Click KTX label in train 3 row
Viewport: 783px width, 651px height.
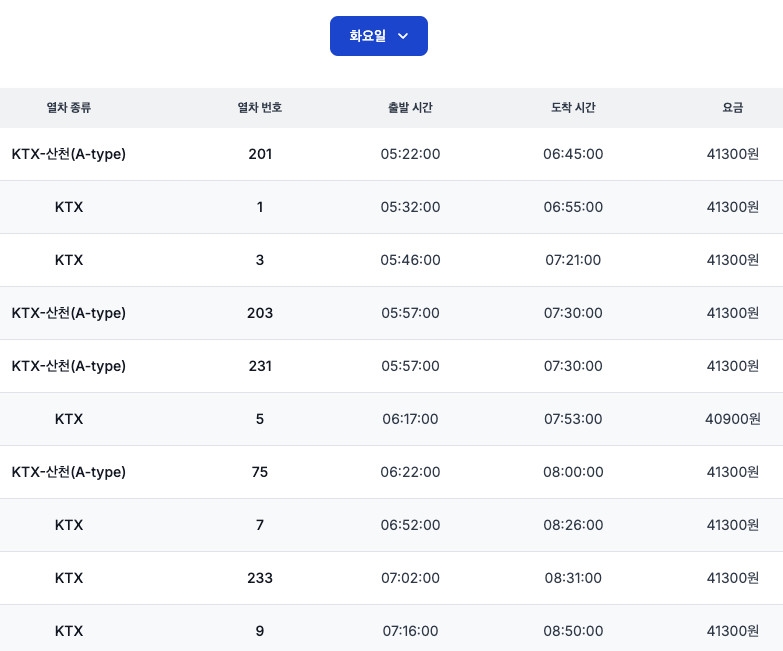69,260
